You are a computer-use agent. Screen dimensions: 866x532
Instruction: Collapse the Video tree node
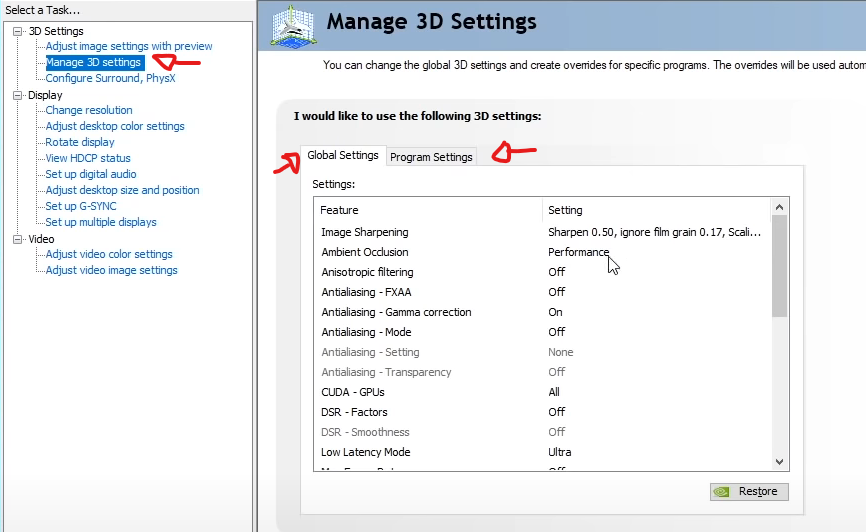click(x=18, y=239)
